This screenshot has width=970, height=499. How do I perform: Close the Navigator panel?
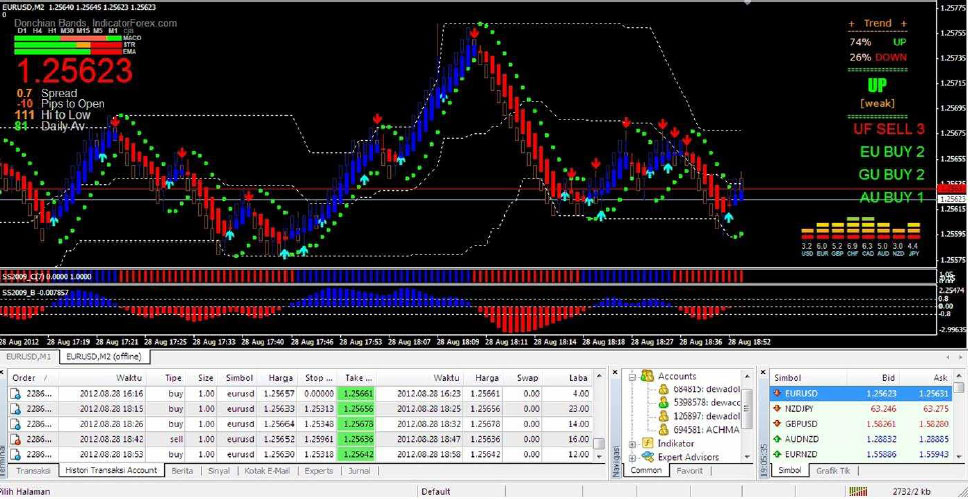coord(615,373)
